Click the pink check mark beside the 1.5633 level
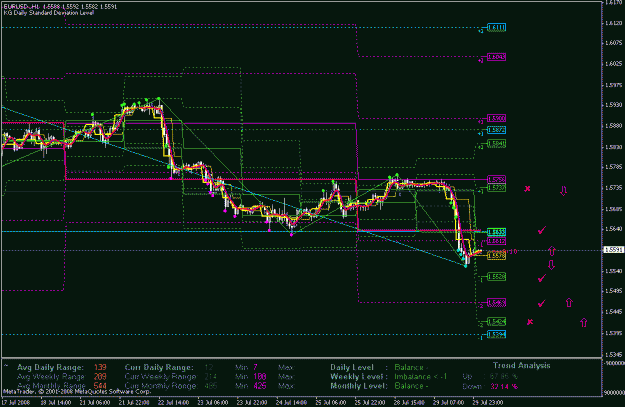 tap(542, 230)
